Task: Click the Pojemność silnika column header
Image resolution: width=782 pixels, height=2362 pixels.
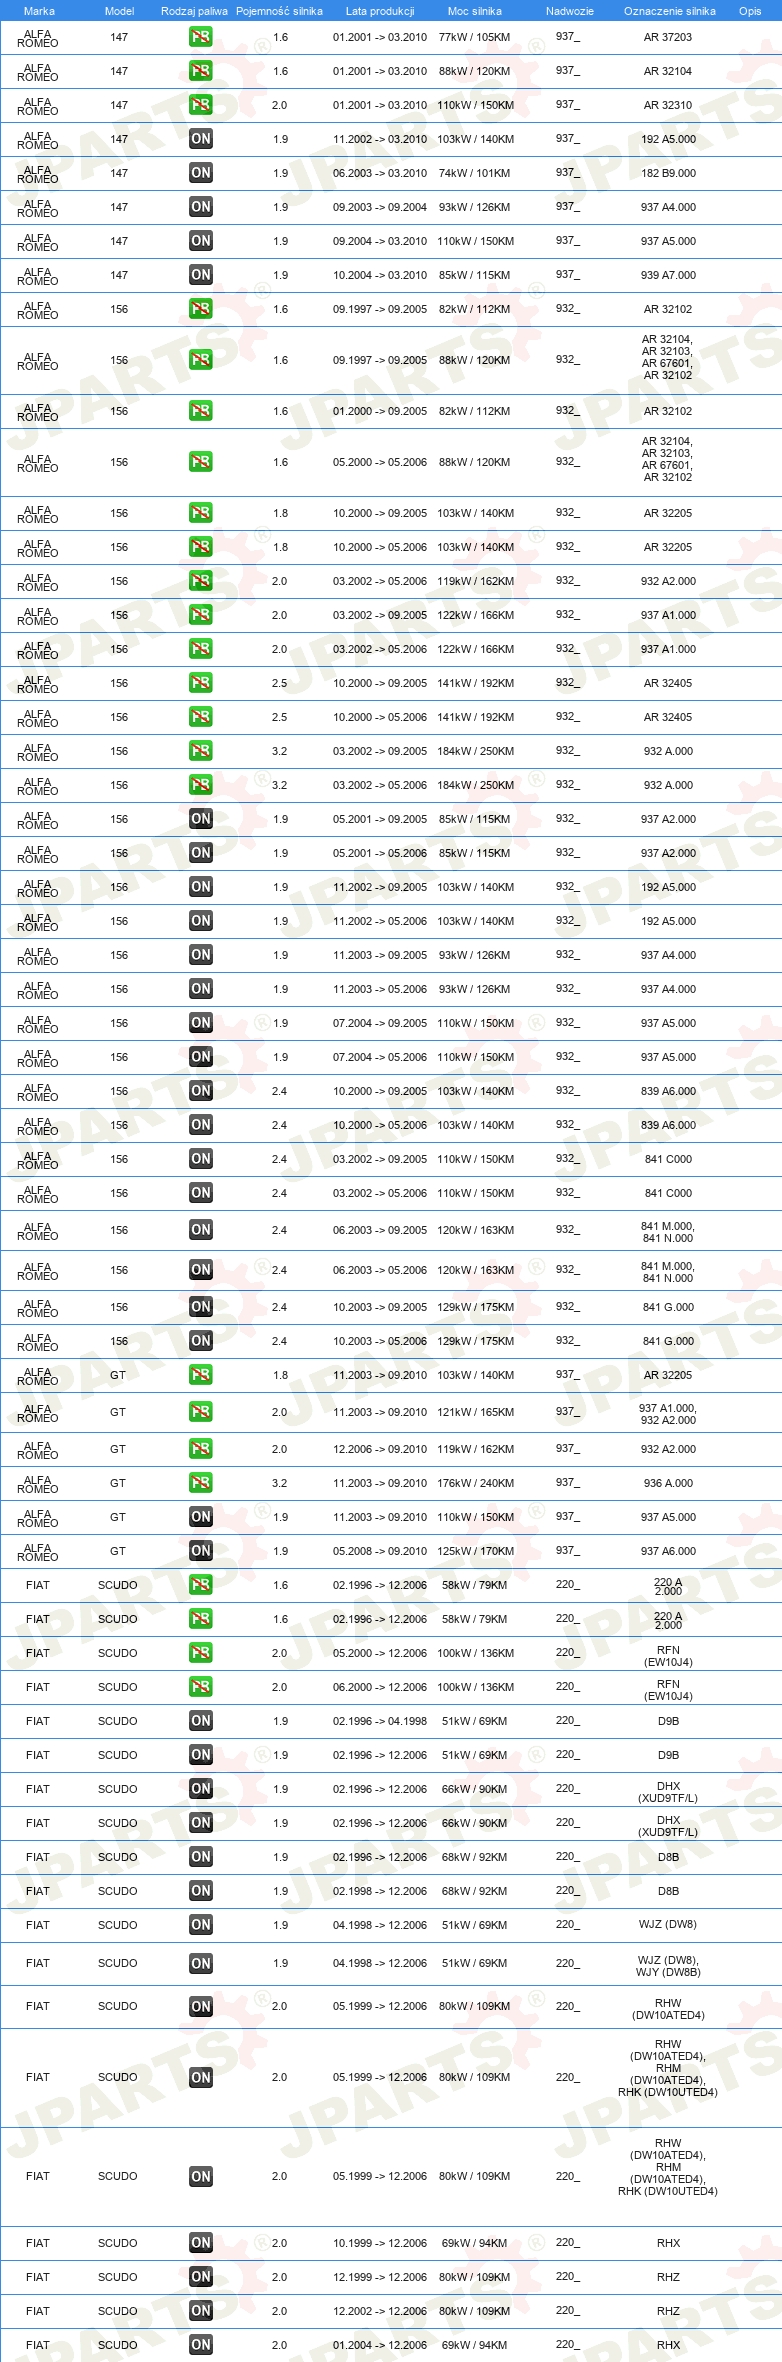Action: (x=279, y=11)
